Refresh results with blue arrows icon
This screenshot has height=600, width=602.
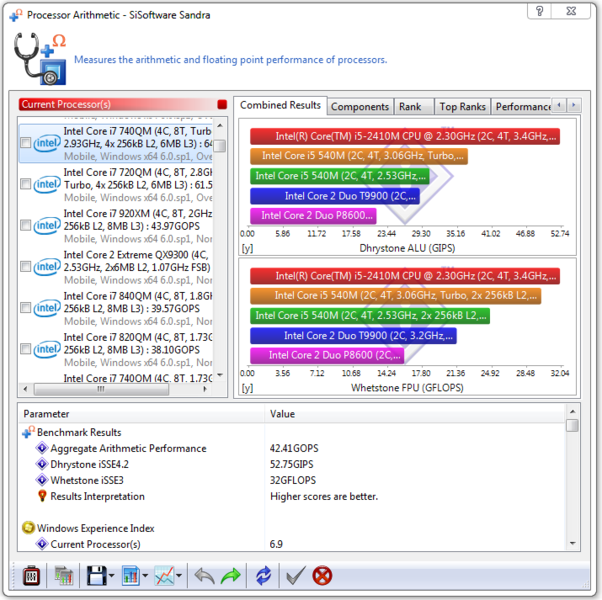pyautogui.click(x=263, y=576)
